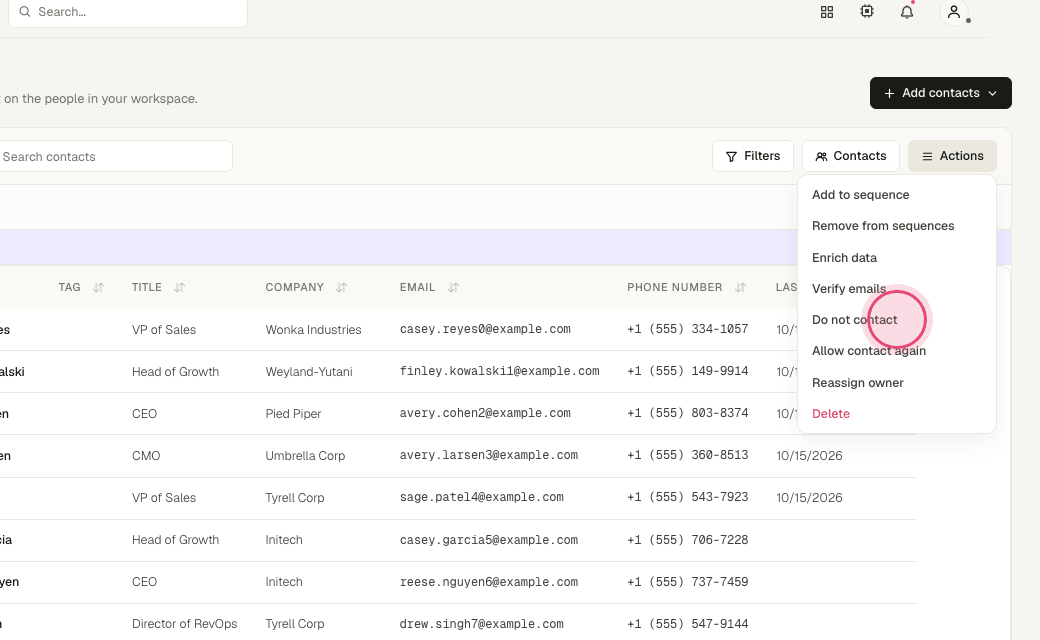1040x640 pixels.
Task: Click the Pied Piper company cell
Action: click(293, 414)
